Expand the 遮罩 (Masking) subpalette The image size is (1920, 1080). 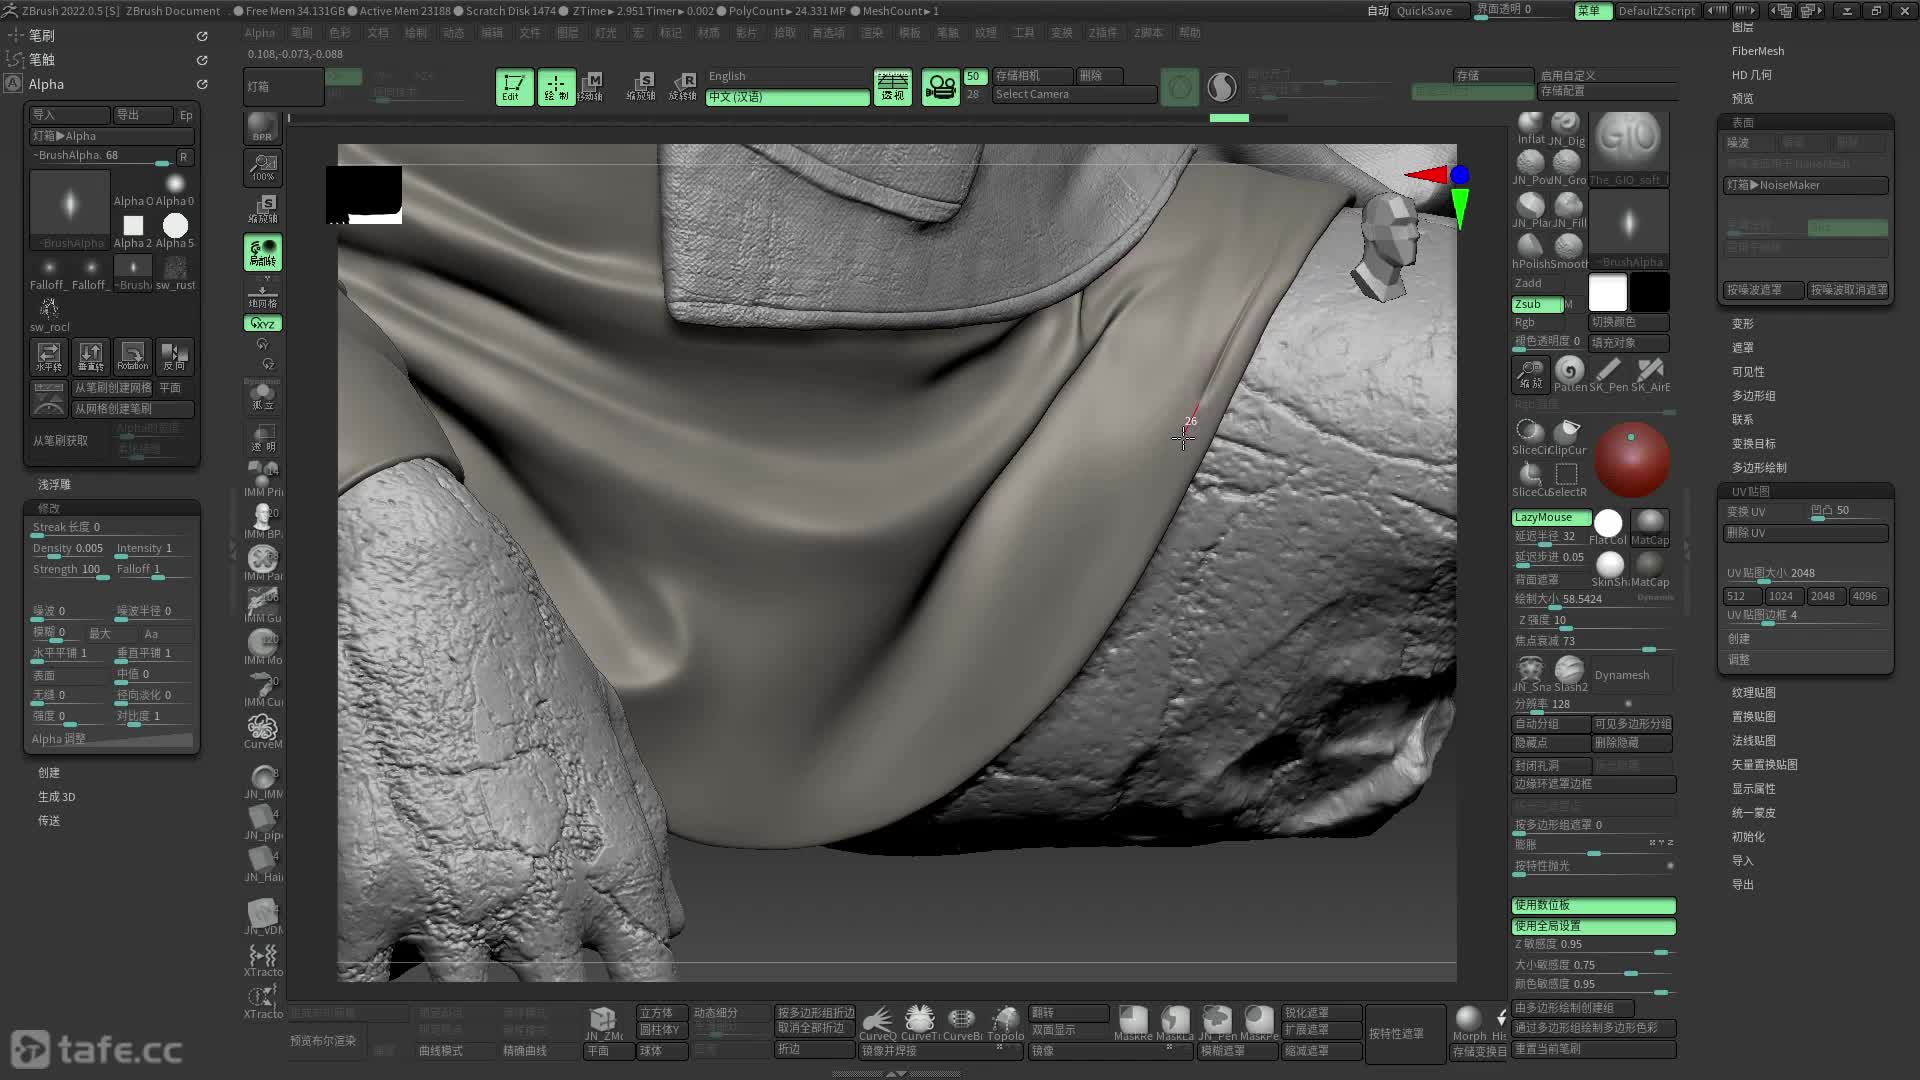point(1743,348)
